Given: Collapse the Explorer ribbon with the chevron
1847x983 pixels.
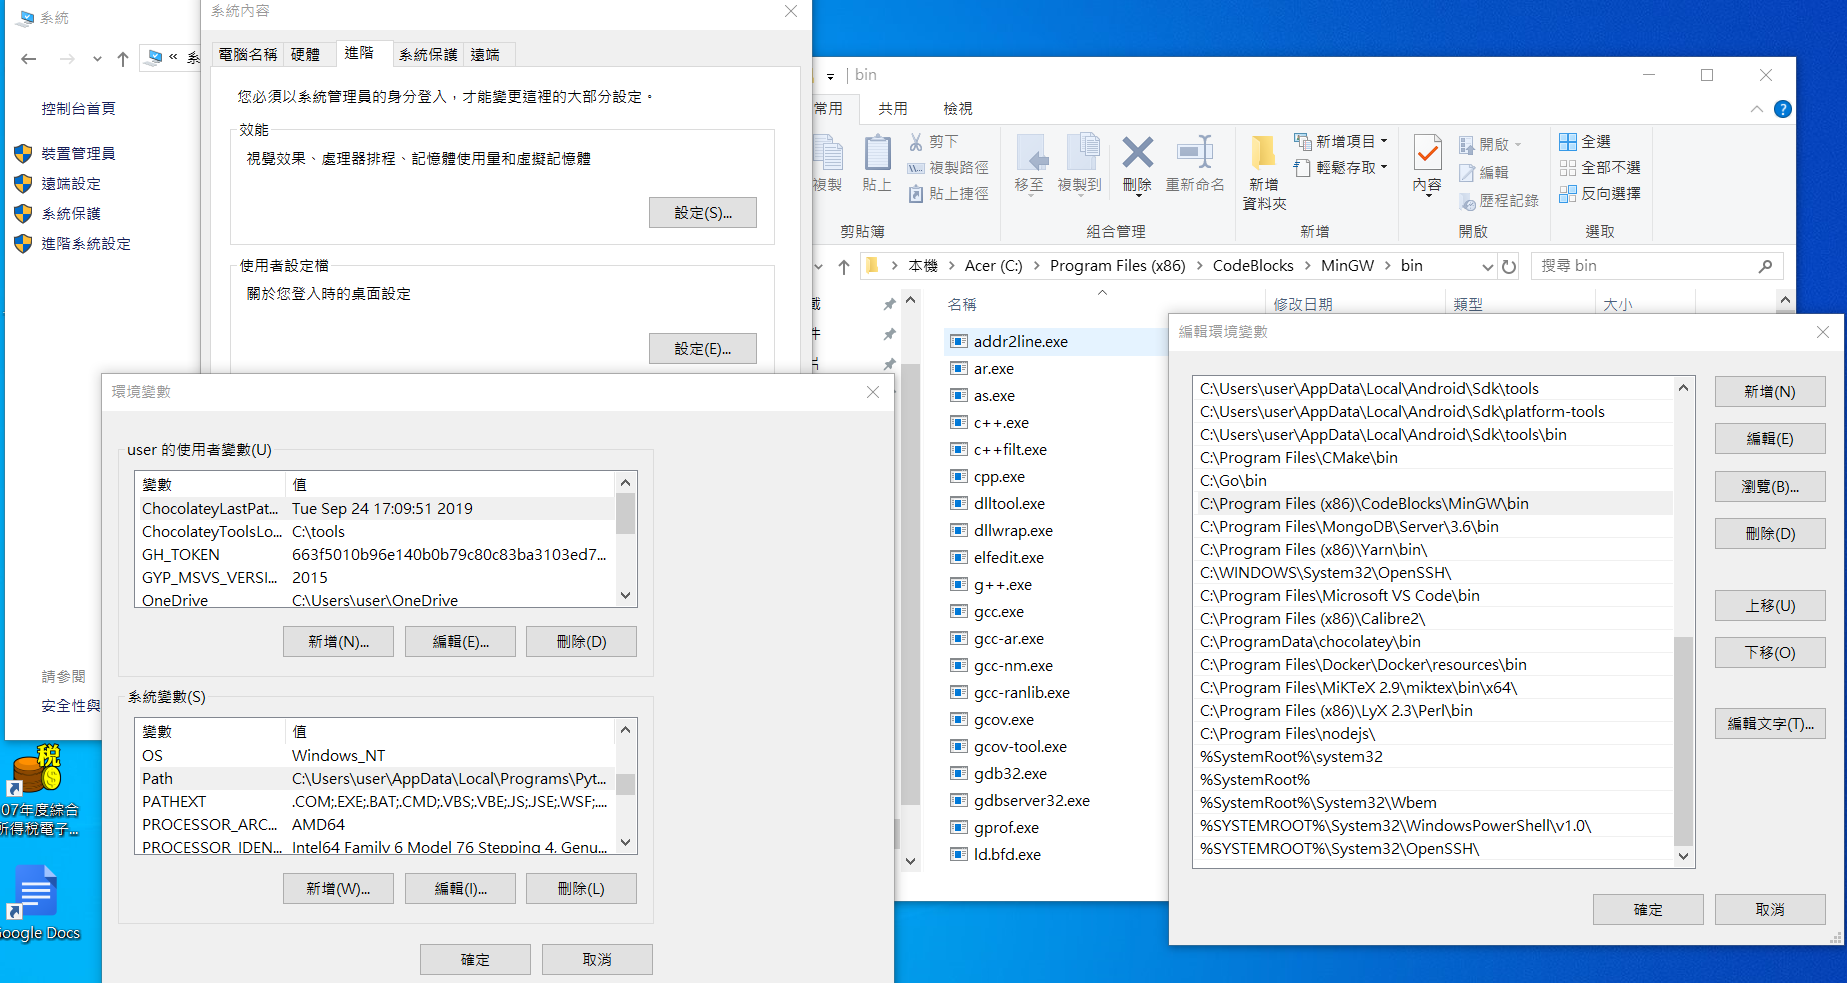Looking at the screenshot, I should (1756, 109).
